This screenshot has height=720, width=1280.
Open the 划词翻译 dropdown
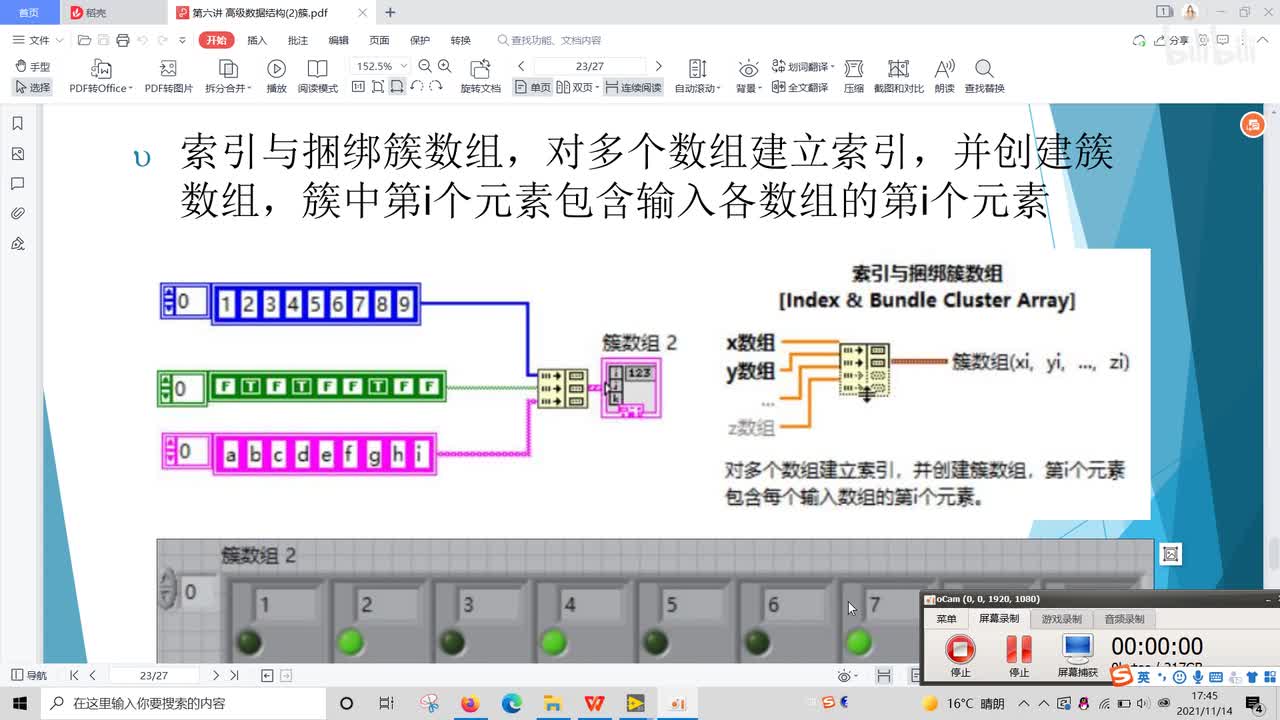coord(801,67)
